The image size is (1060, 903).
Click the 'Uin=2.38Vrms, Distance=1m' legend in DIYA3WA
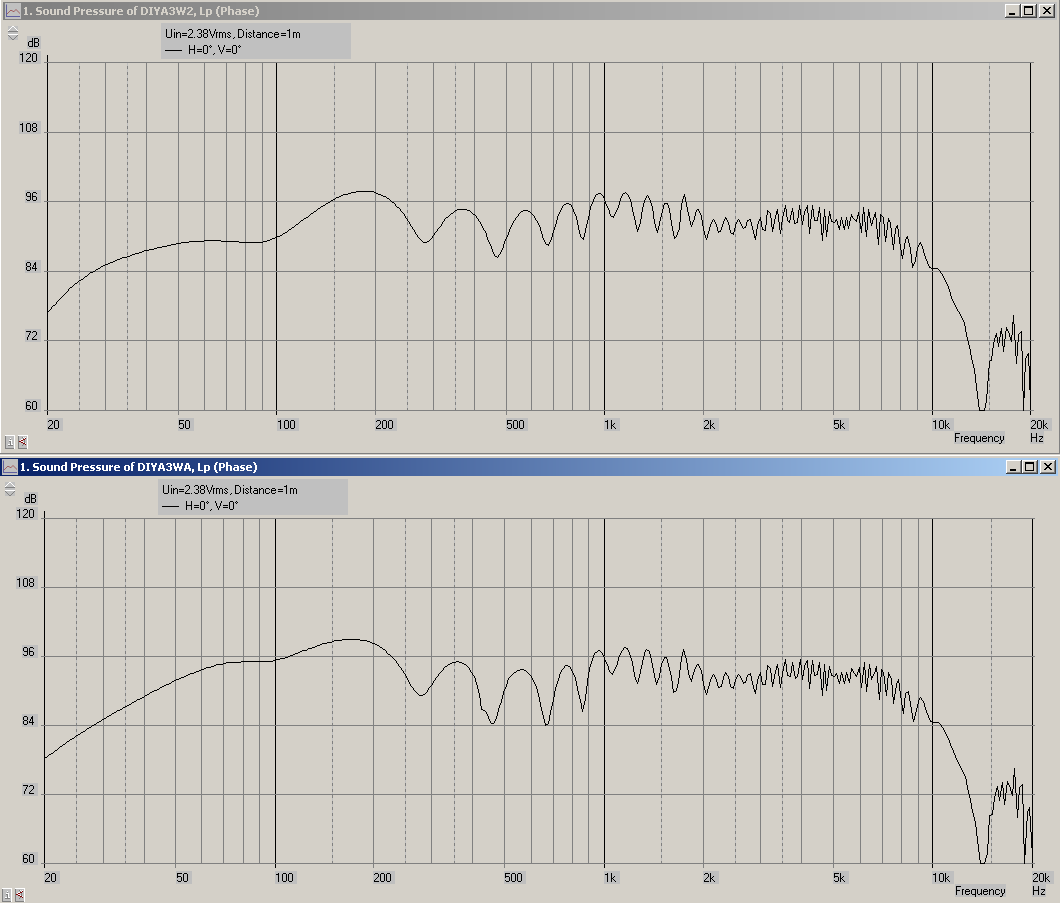pos(230,490)
